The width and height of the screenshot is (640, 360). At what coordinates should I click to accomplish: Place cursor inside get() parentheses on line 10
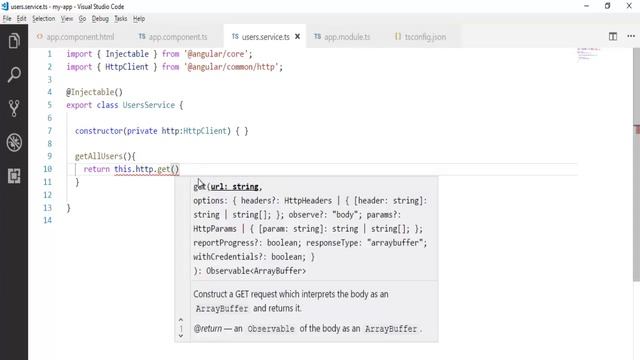coord(175,169)
